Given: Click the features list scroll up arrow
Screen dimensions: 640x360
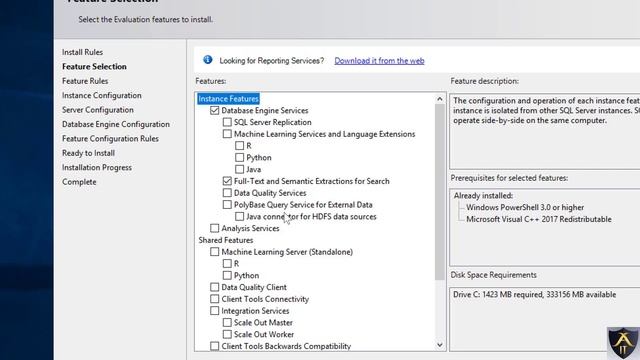Looking at the screenshot, I should 440,99.
